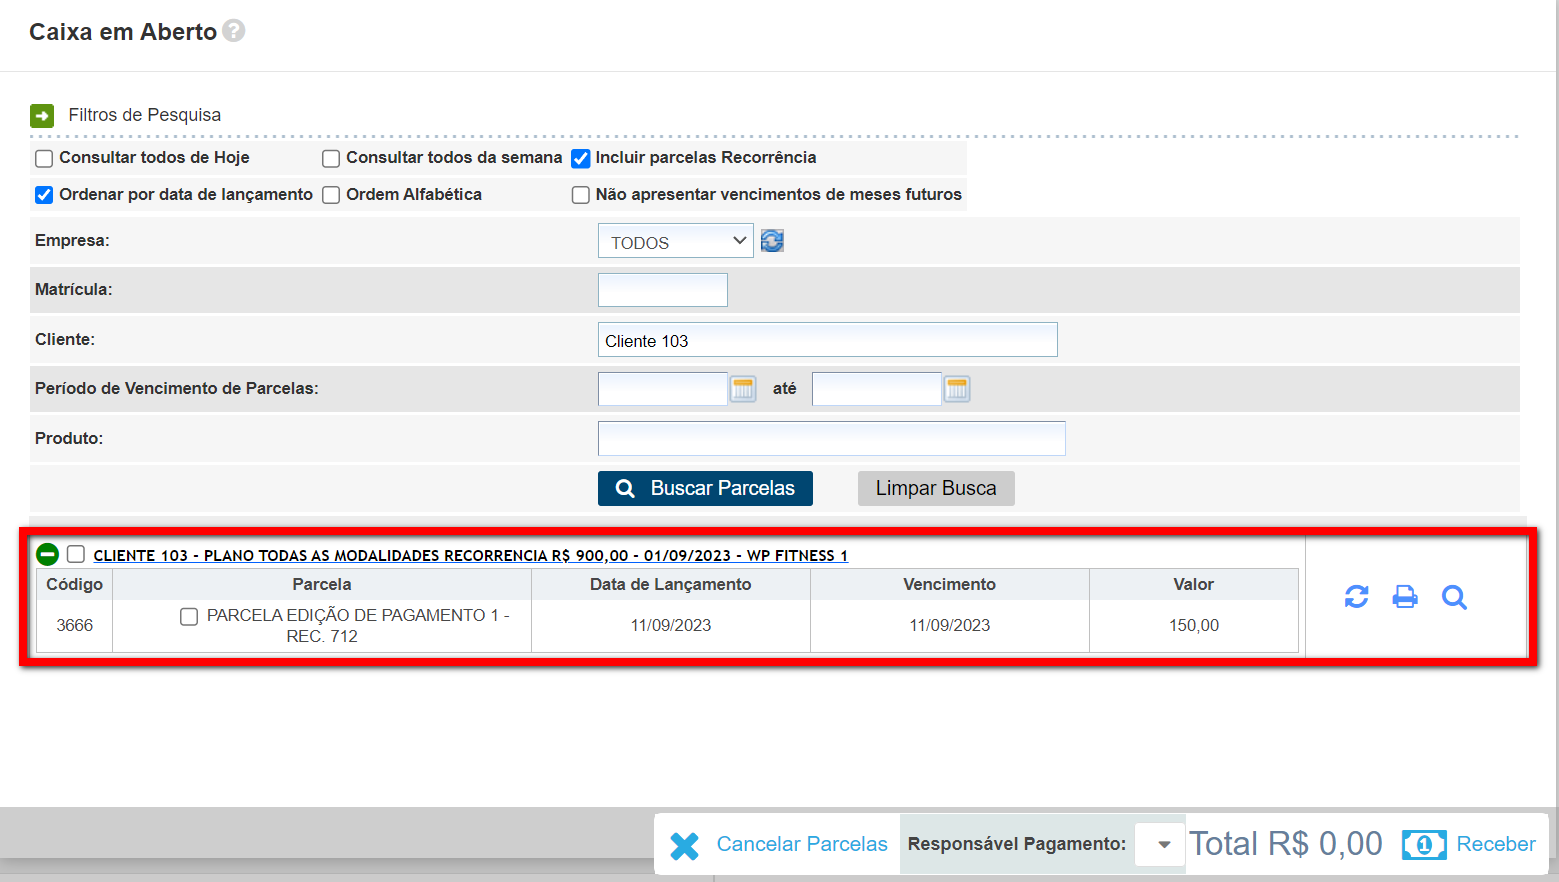The image size is (1559, 882).
Task: Click the Buscar Parcelas button
Action: pos(705,488)
